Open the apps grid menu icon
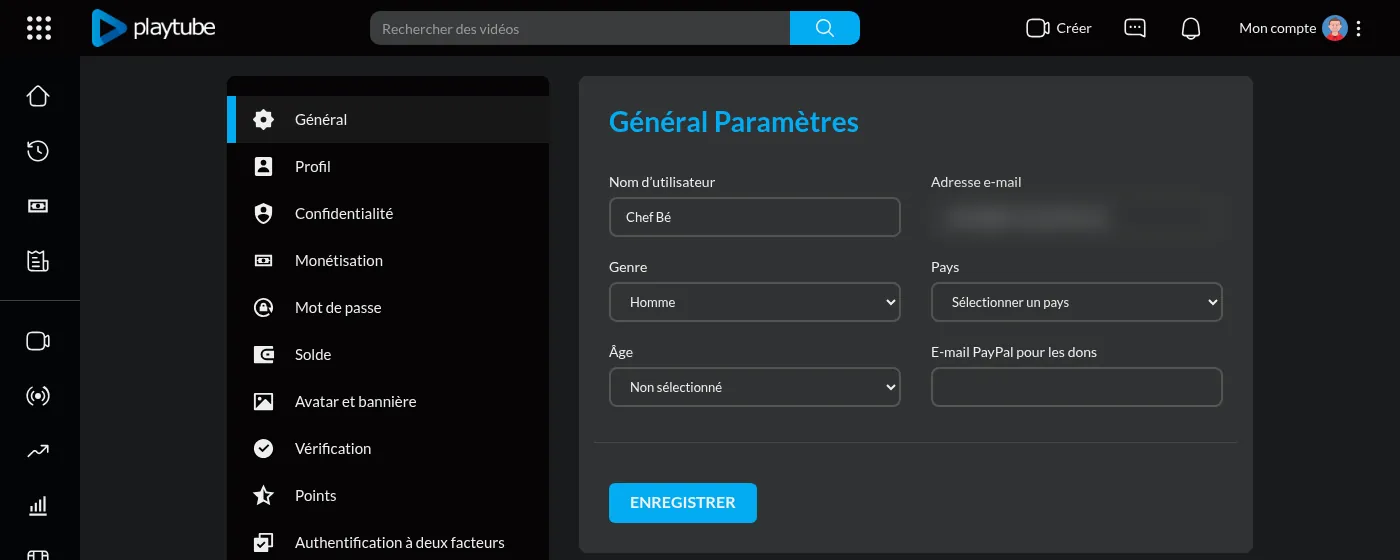This screenshot has width=1400, height=560. click(38, 28)
